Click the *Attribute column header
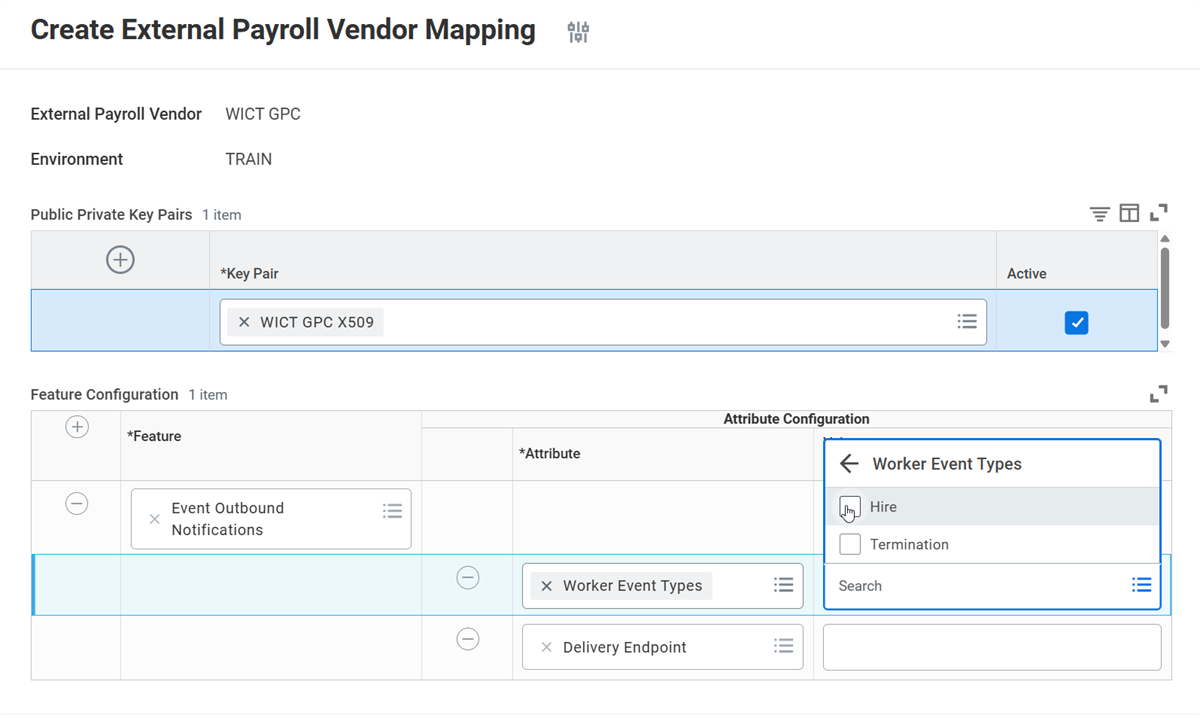The height and width of the screenshot is (718, 1200). point(549,453)
